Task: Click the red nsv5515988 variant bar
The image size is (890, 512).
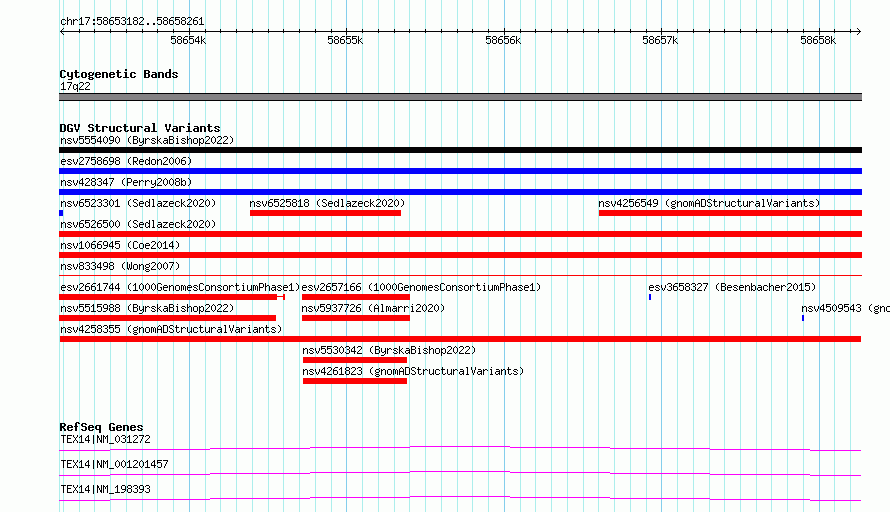Action: pyautogui.click(x=167, y=318)
